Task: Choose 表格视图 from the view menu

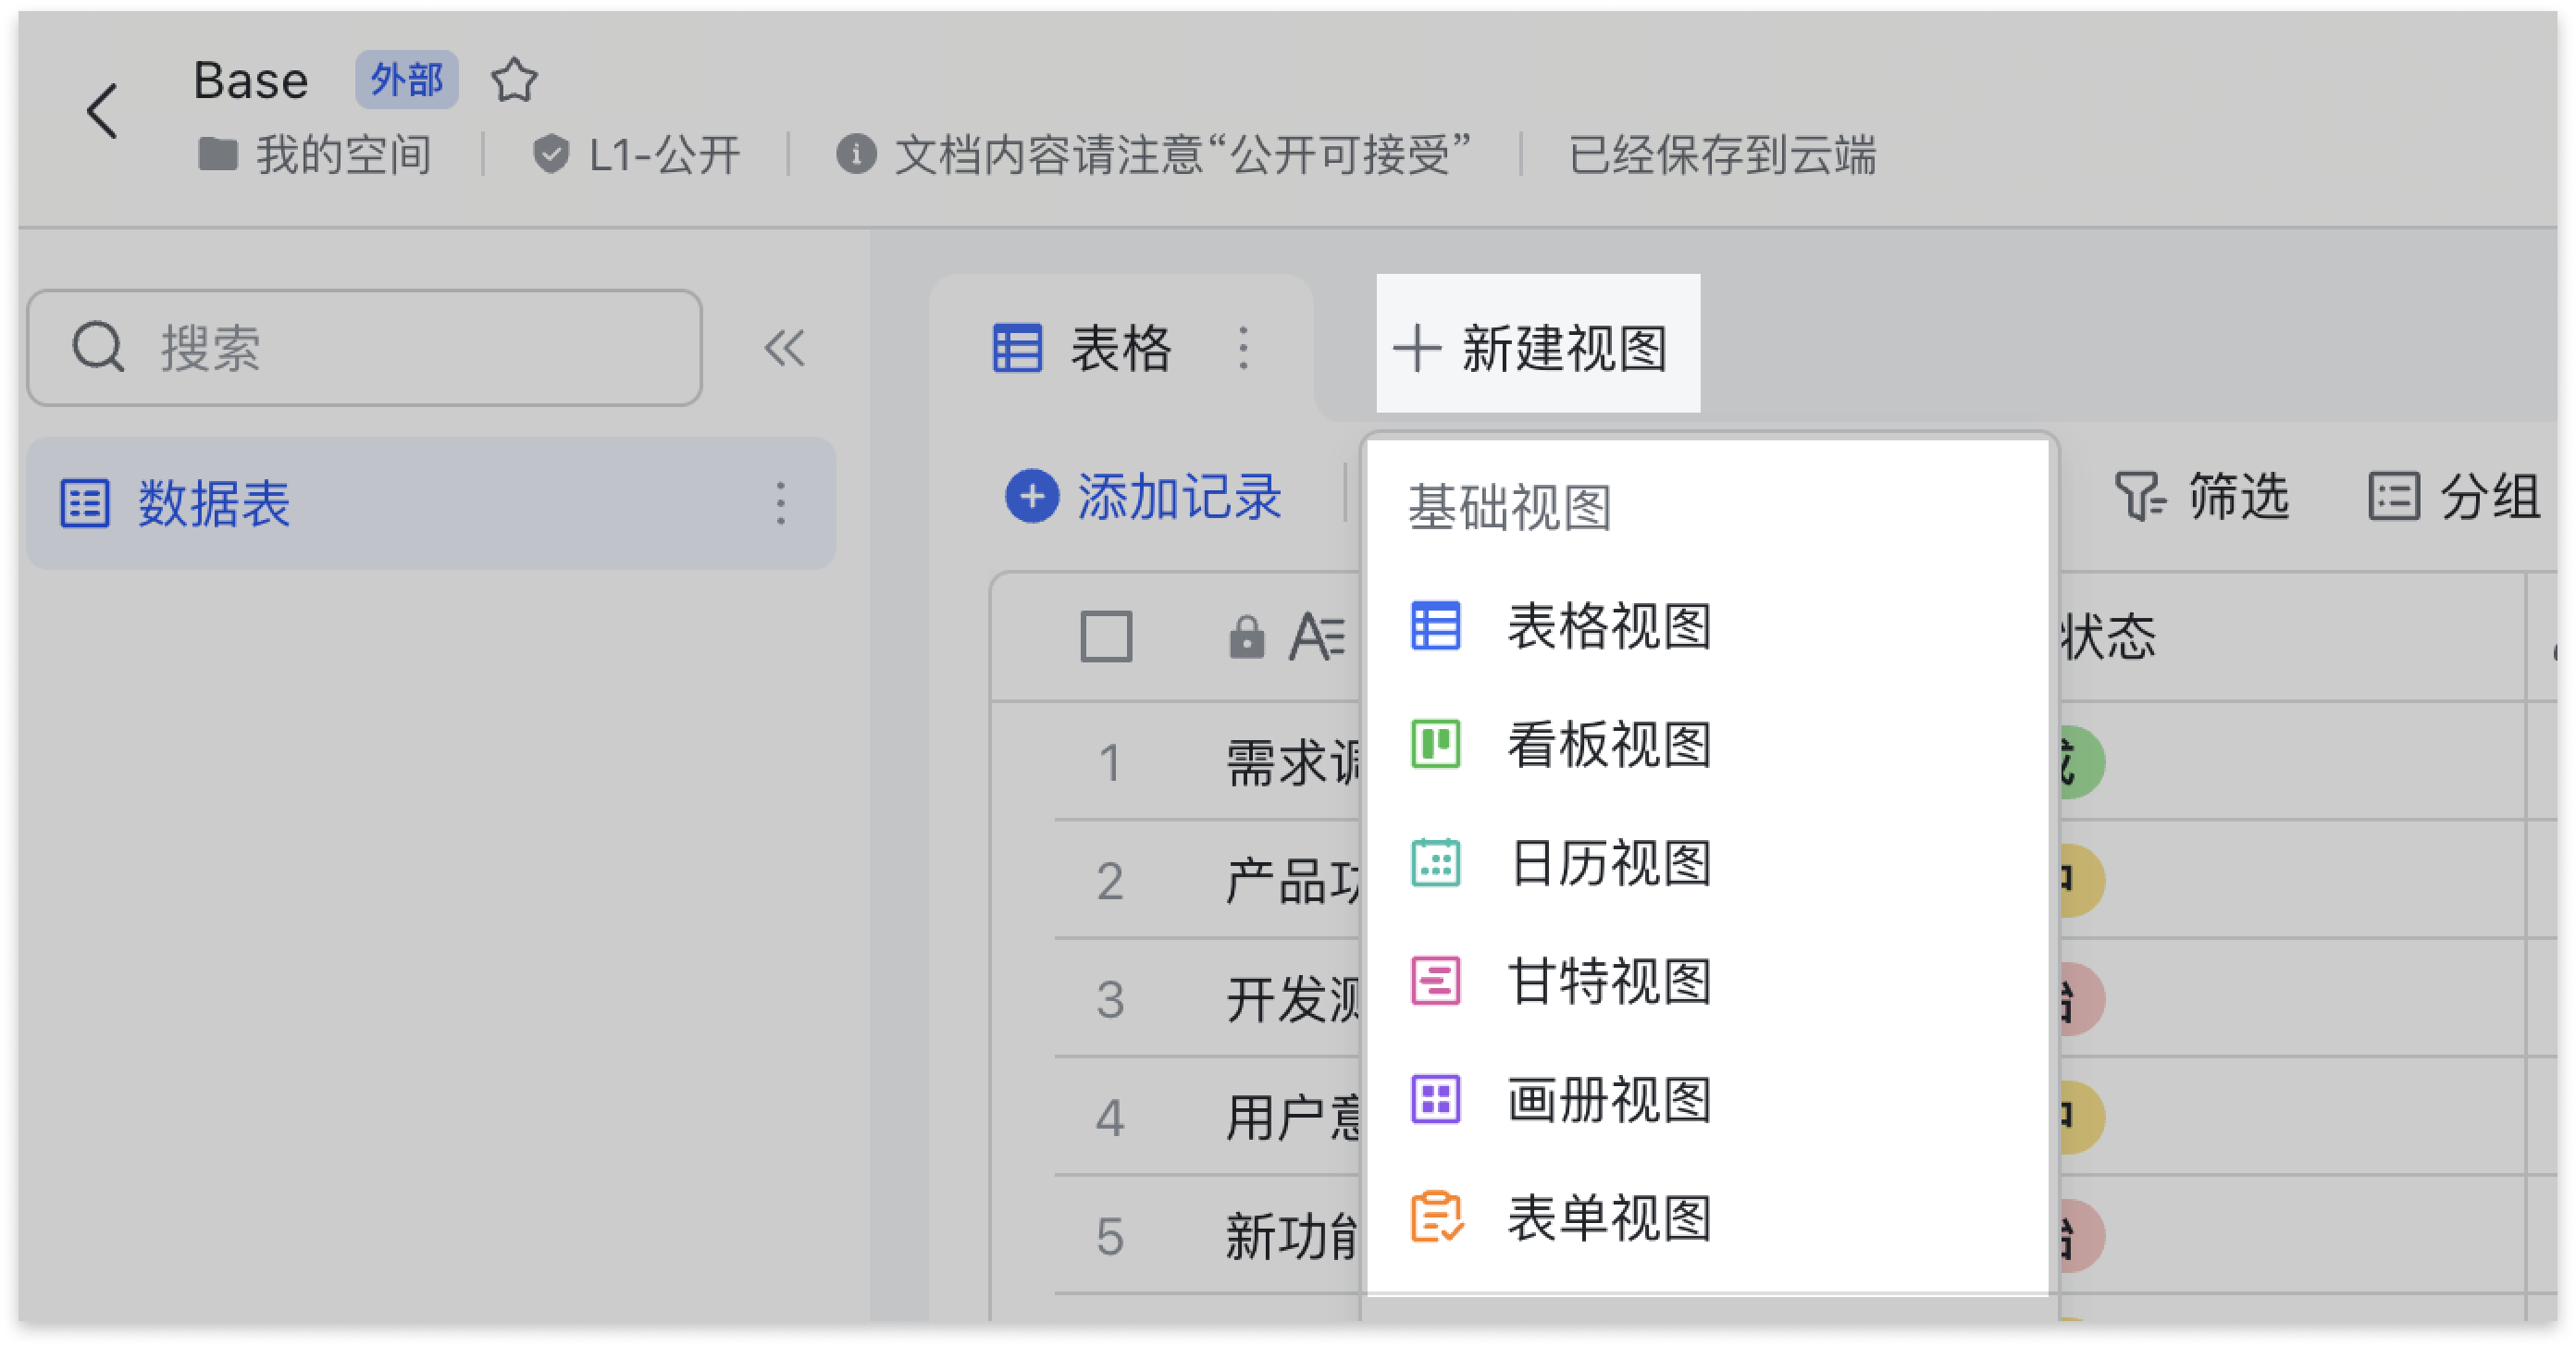Action: pos(1708,626)
